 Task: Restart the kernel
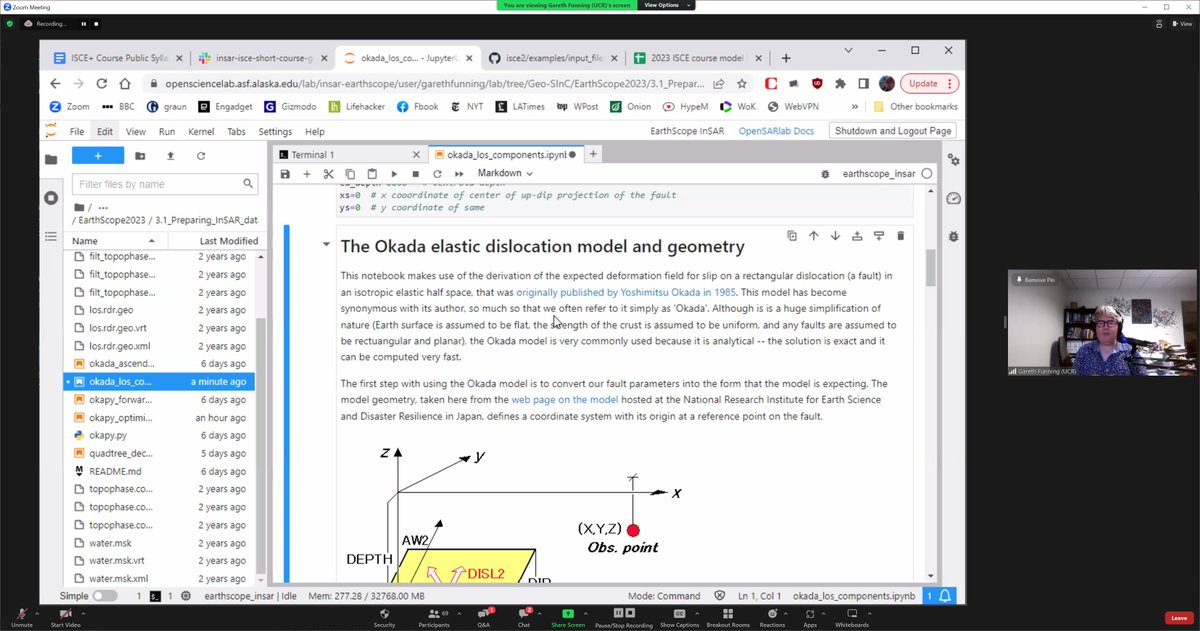click(437, 174)
